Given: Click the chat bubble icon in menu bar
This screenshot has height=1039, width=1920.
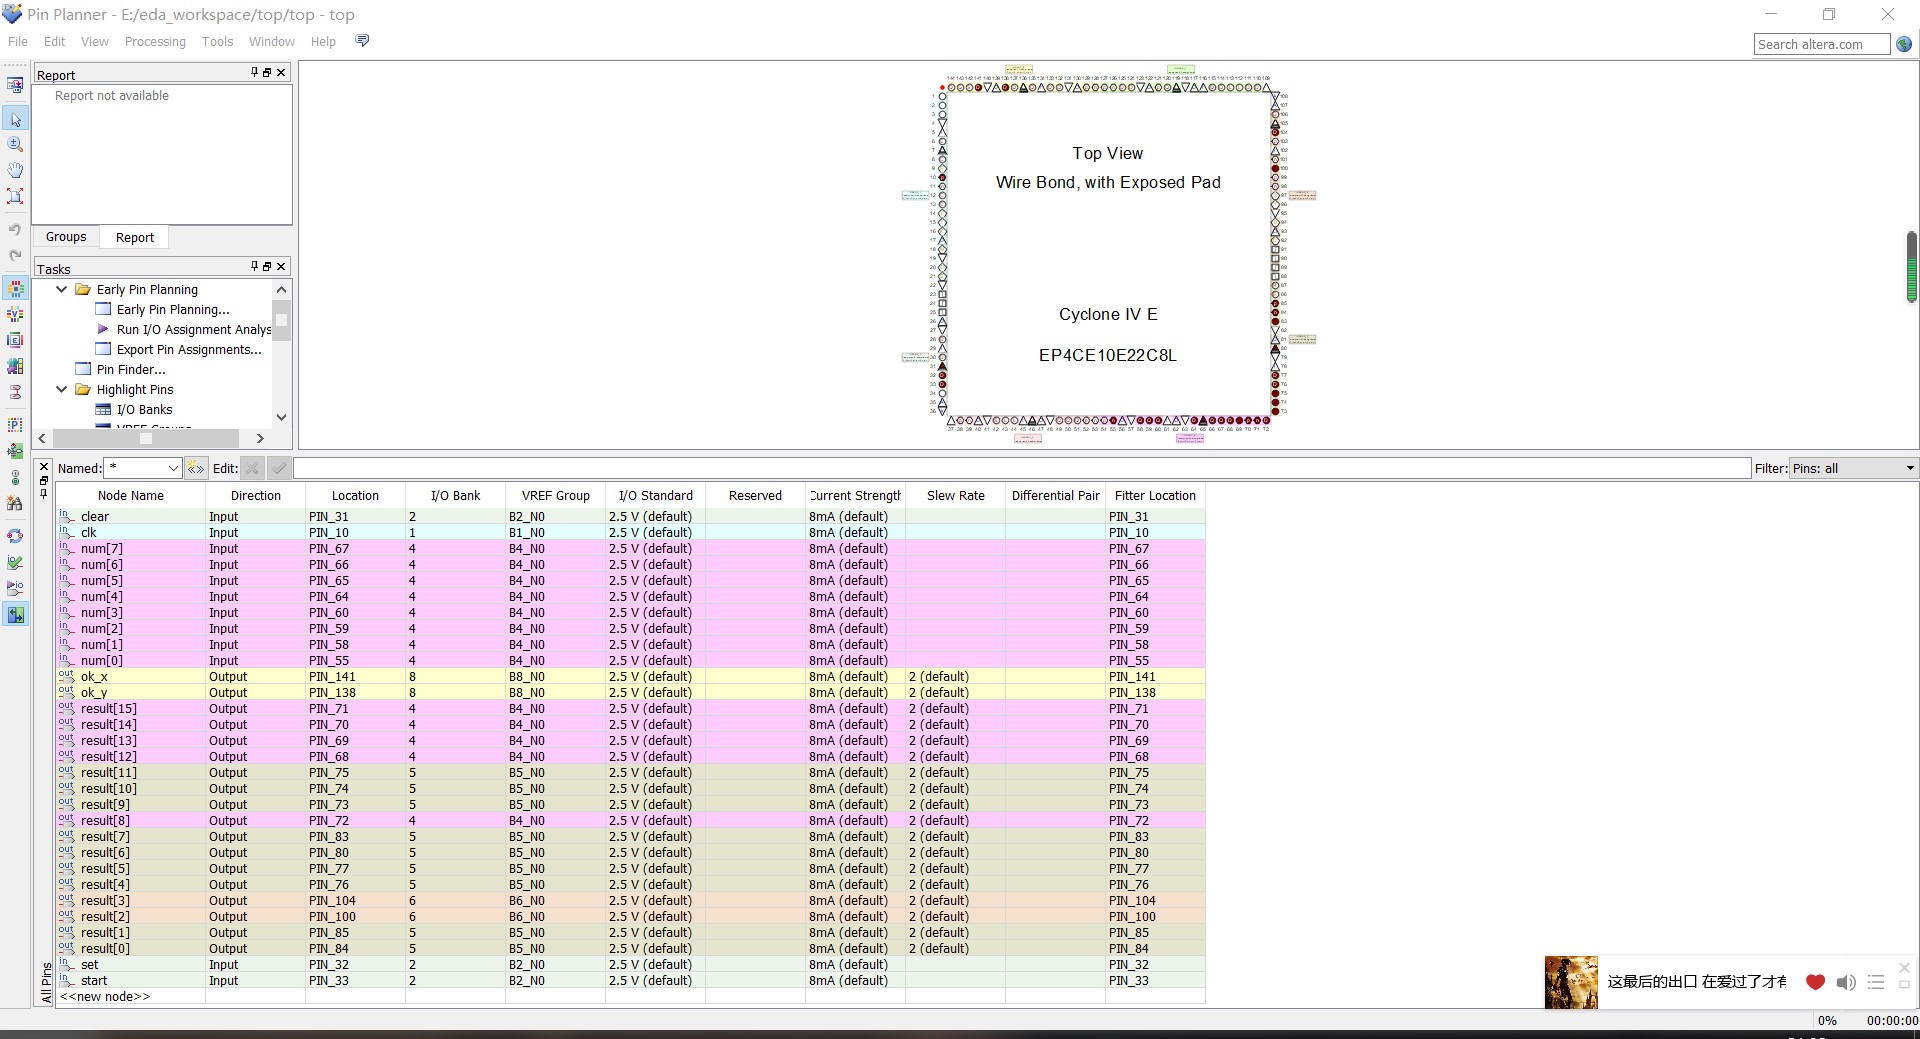Looking at the screenshot, I should (x=362, y=41).
